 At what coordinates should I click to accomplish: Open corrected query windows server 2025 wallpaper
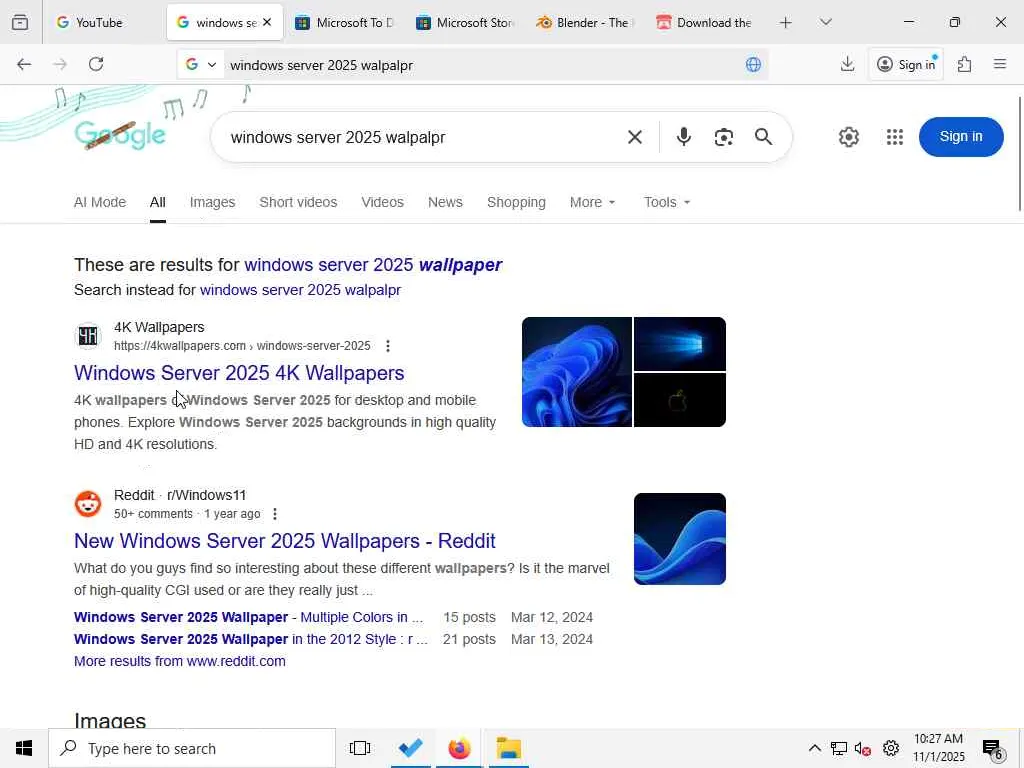click(x=373, y=264)
